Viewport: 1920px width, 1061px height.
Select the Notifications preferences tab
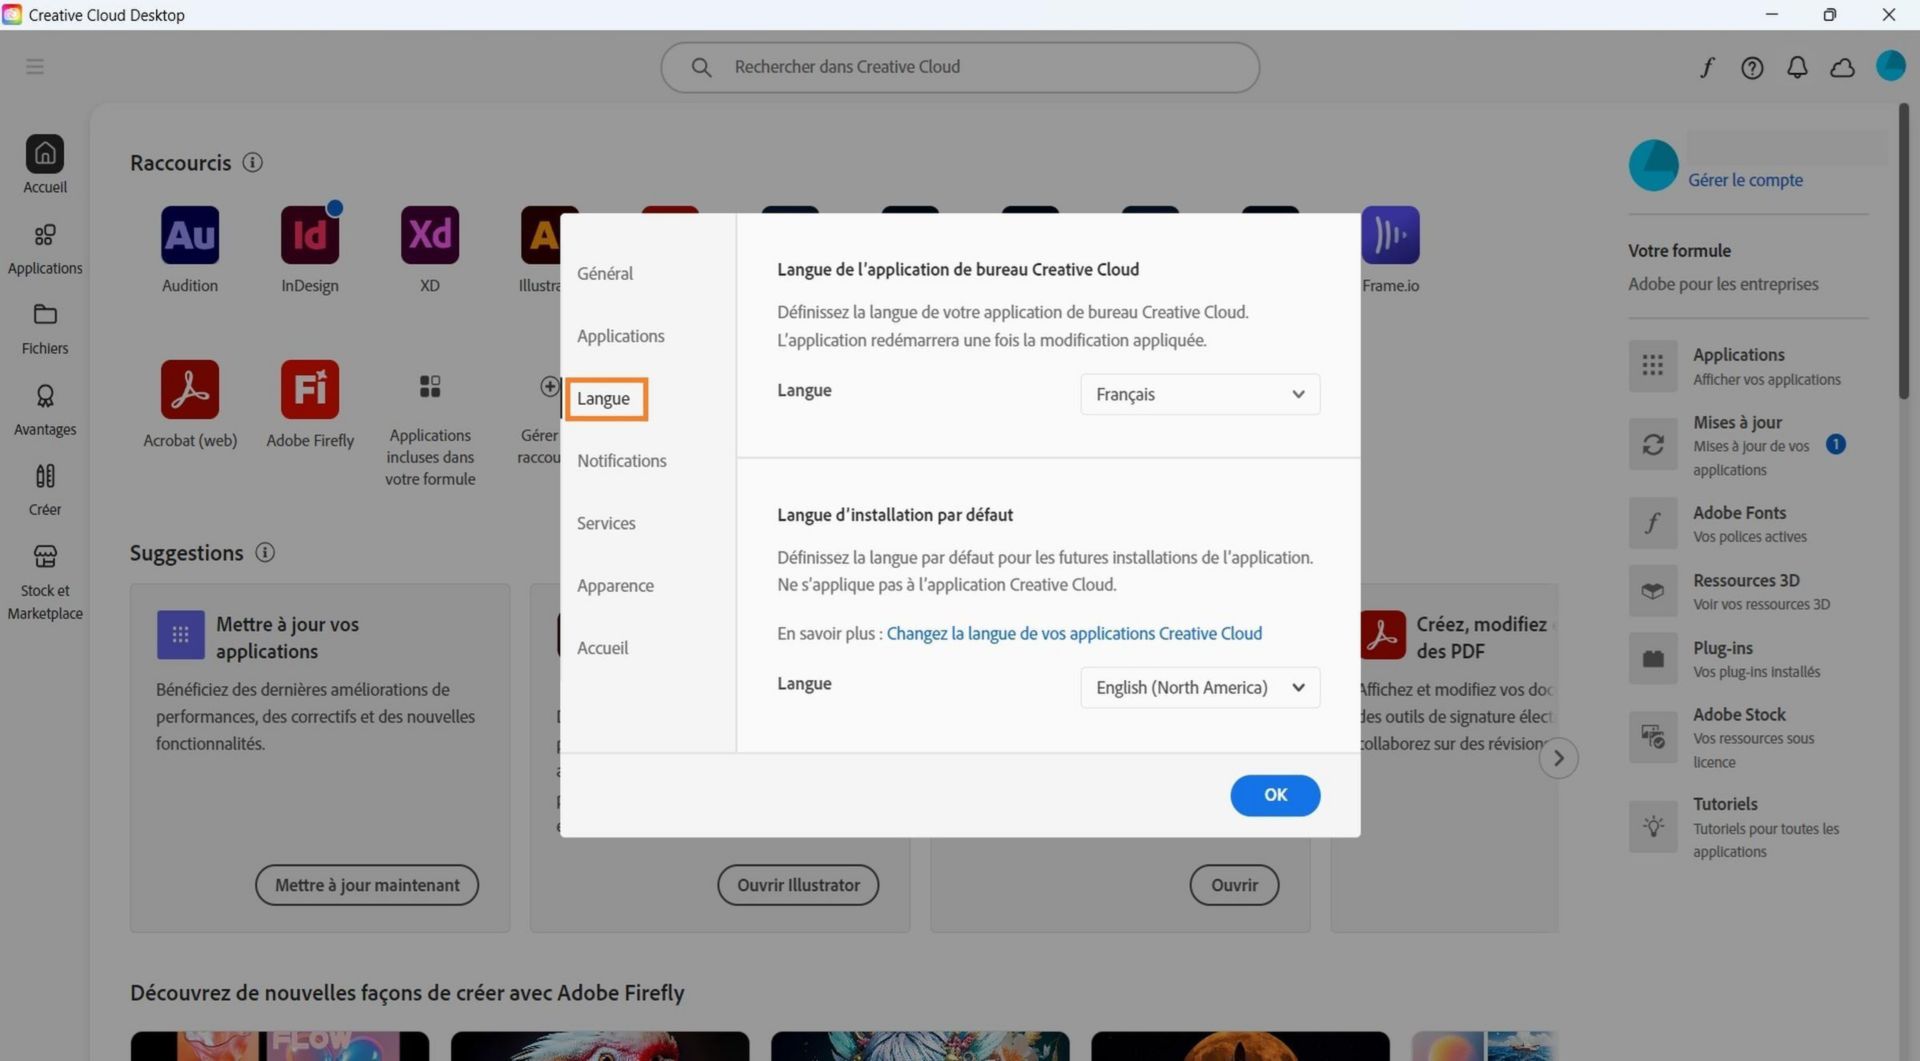coord(622,461)
